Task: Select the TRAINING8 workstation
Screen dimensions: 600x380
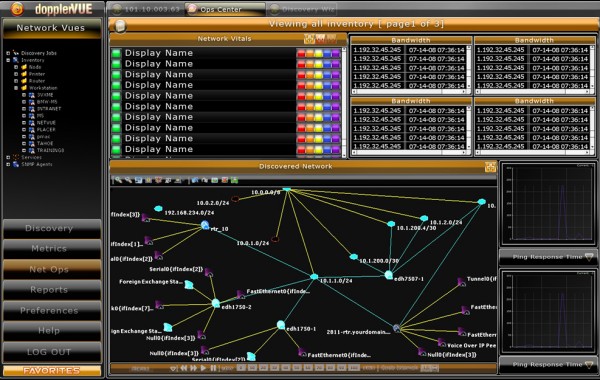Action: 50,150
